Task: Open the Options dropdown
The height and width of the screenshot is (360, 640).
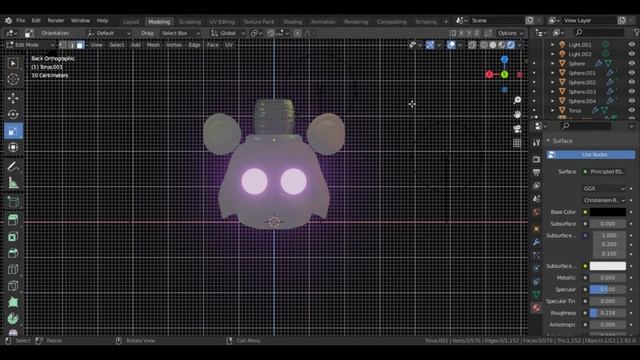Action: pyautogui.click(x=510, y=33)
